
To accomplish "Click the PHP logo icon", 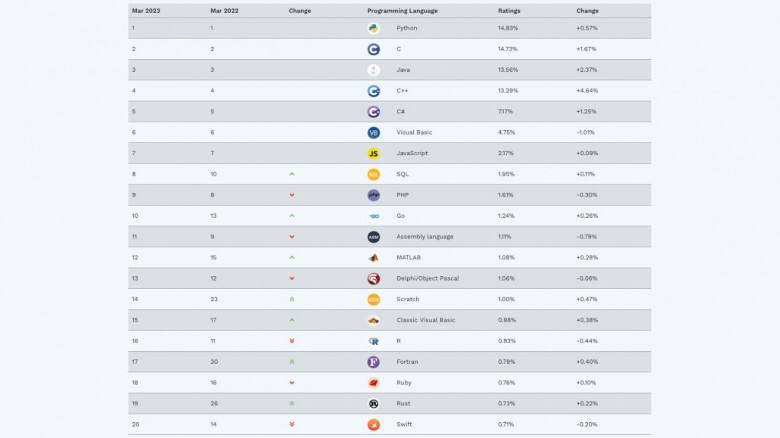I will pos(373,195).
